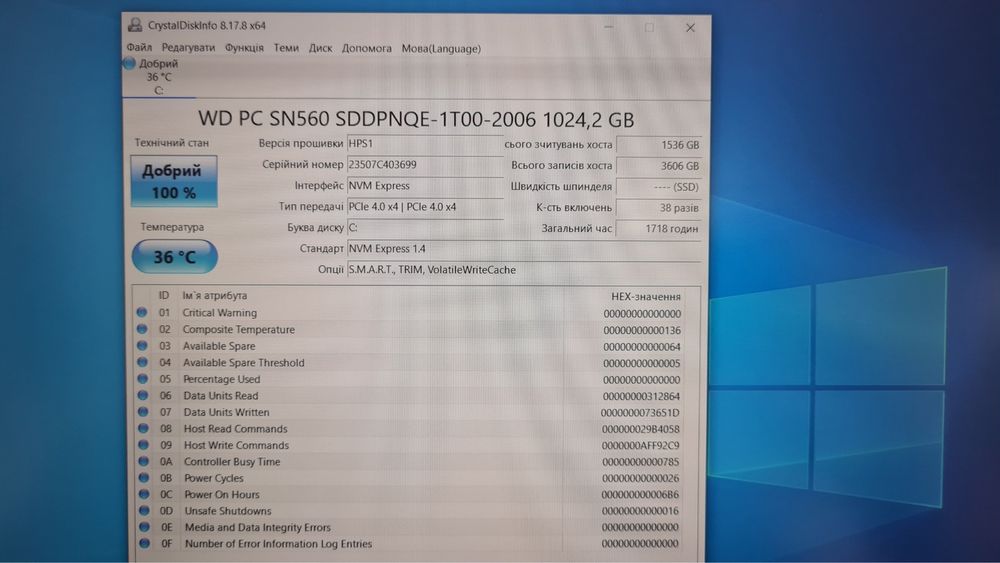This screenshot has height=563, width=1000.
Task: Click the status icon for Composite Temperature
Action: click(142, 329)
